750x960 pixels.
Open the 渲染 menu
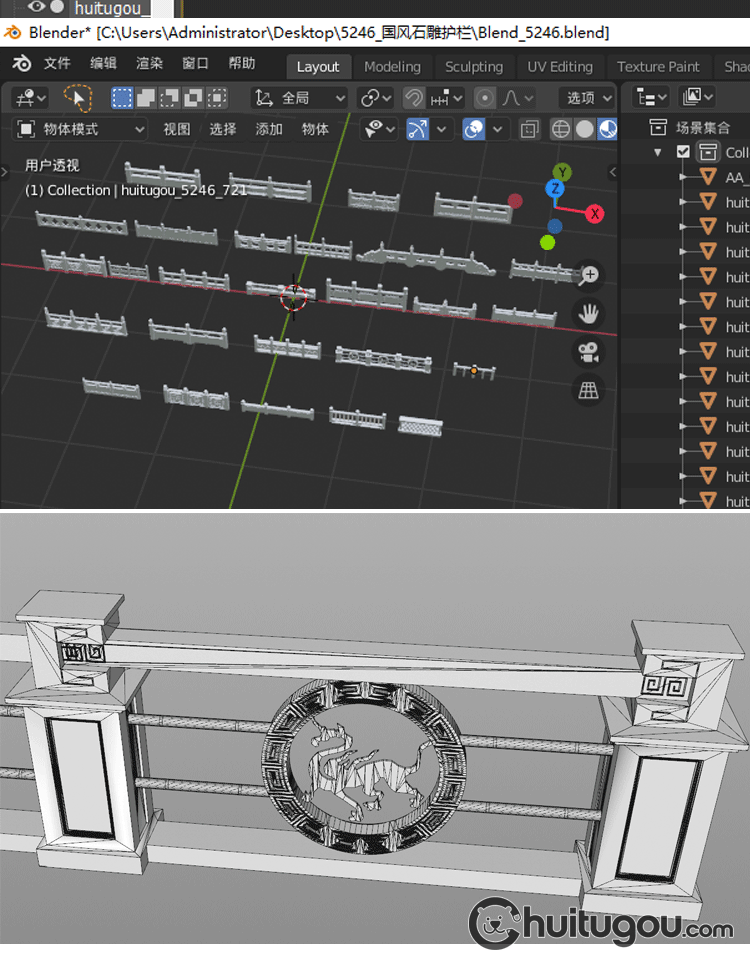[x=149, y=64]
